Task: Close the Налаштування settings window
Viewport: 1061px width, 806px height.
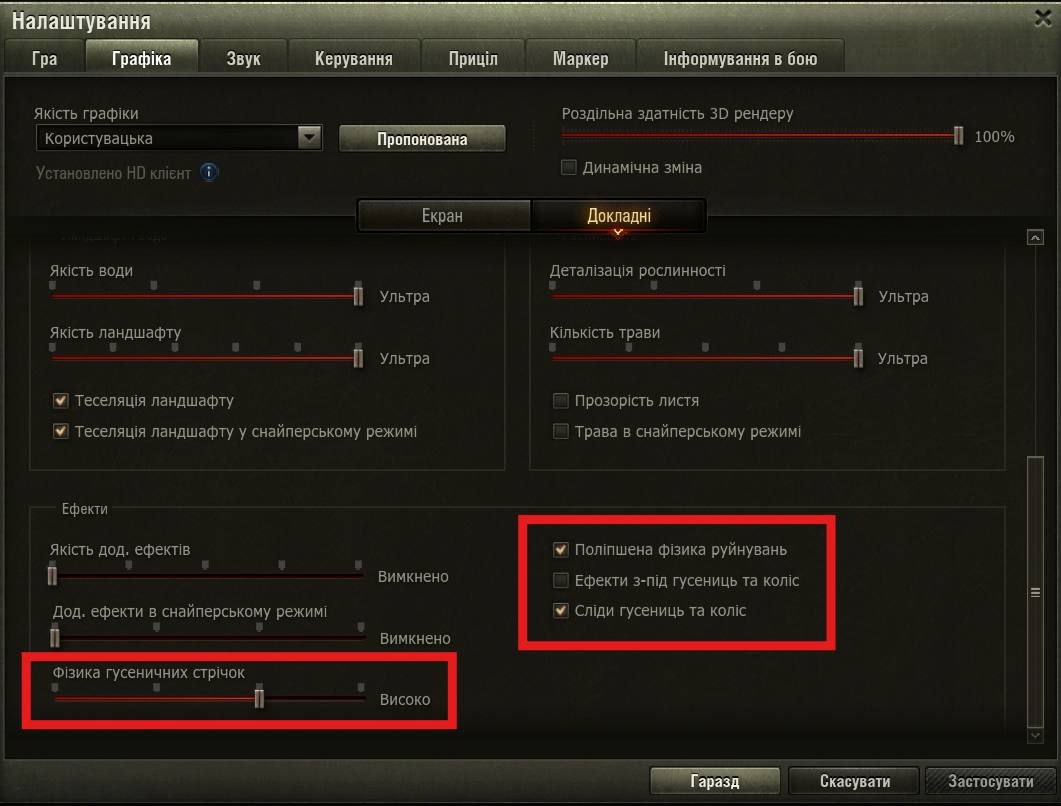Action: (x=1043, y=18)
